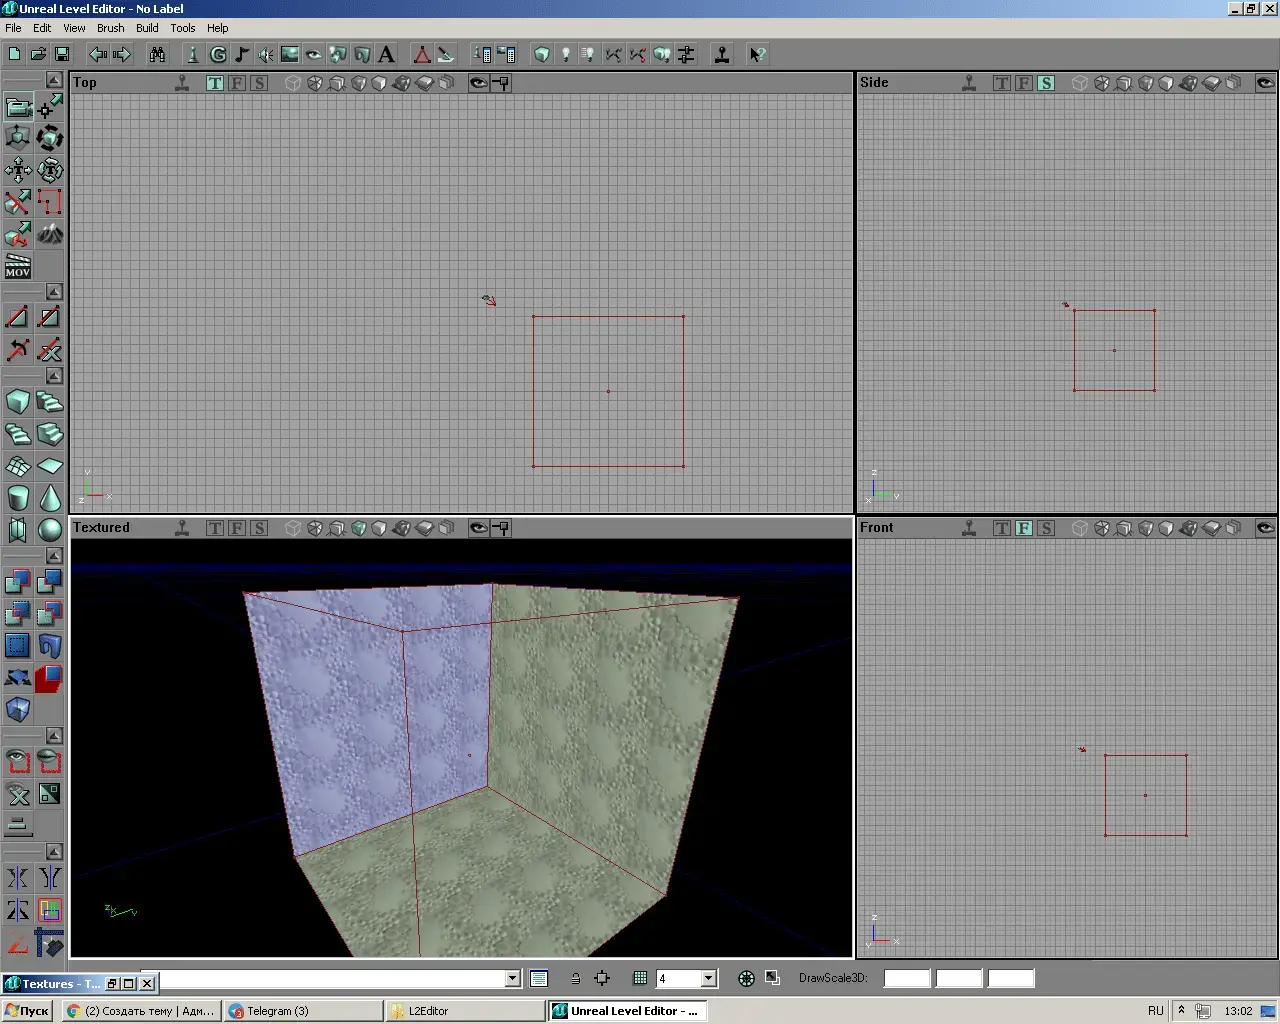The width and height of the screenshot is (1280, 1024).
Task: Build a Cube brush
Action: (18, 402)
